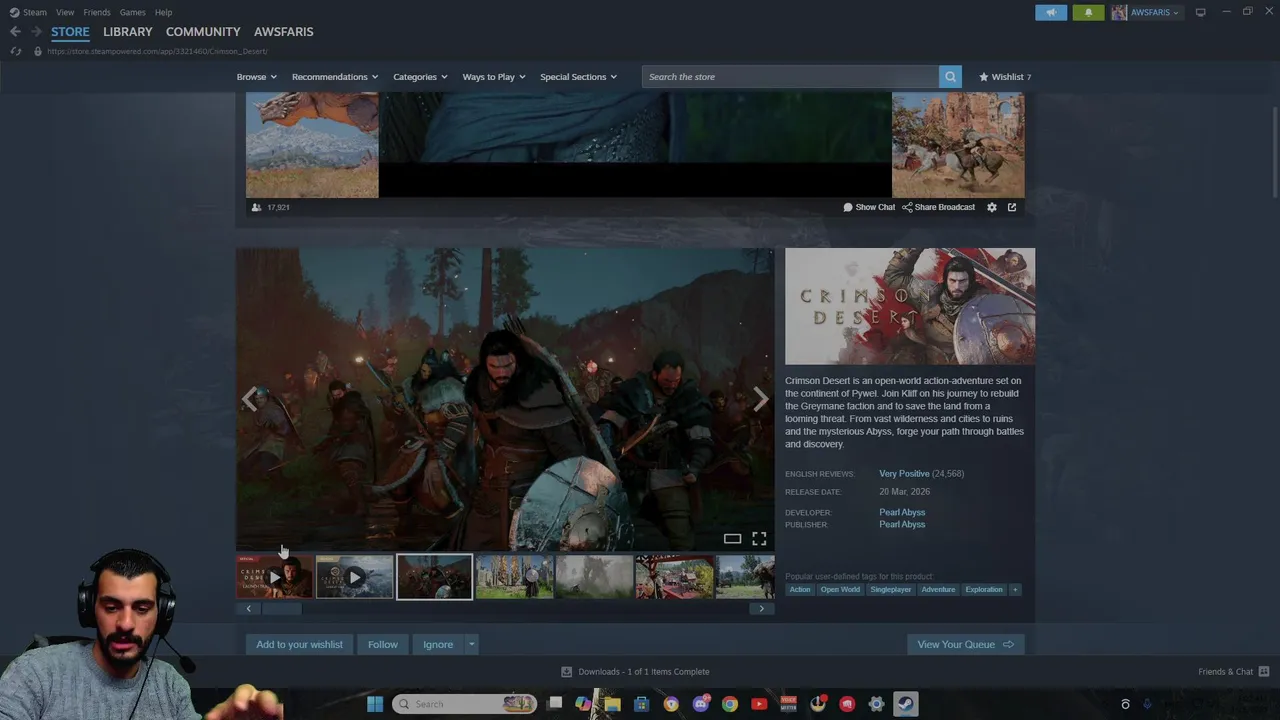
Task: Select the Open World tag
Action: coord(840,590)
